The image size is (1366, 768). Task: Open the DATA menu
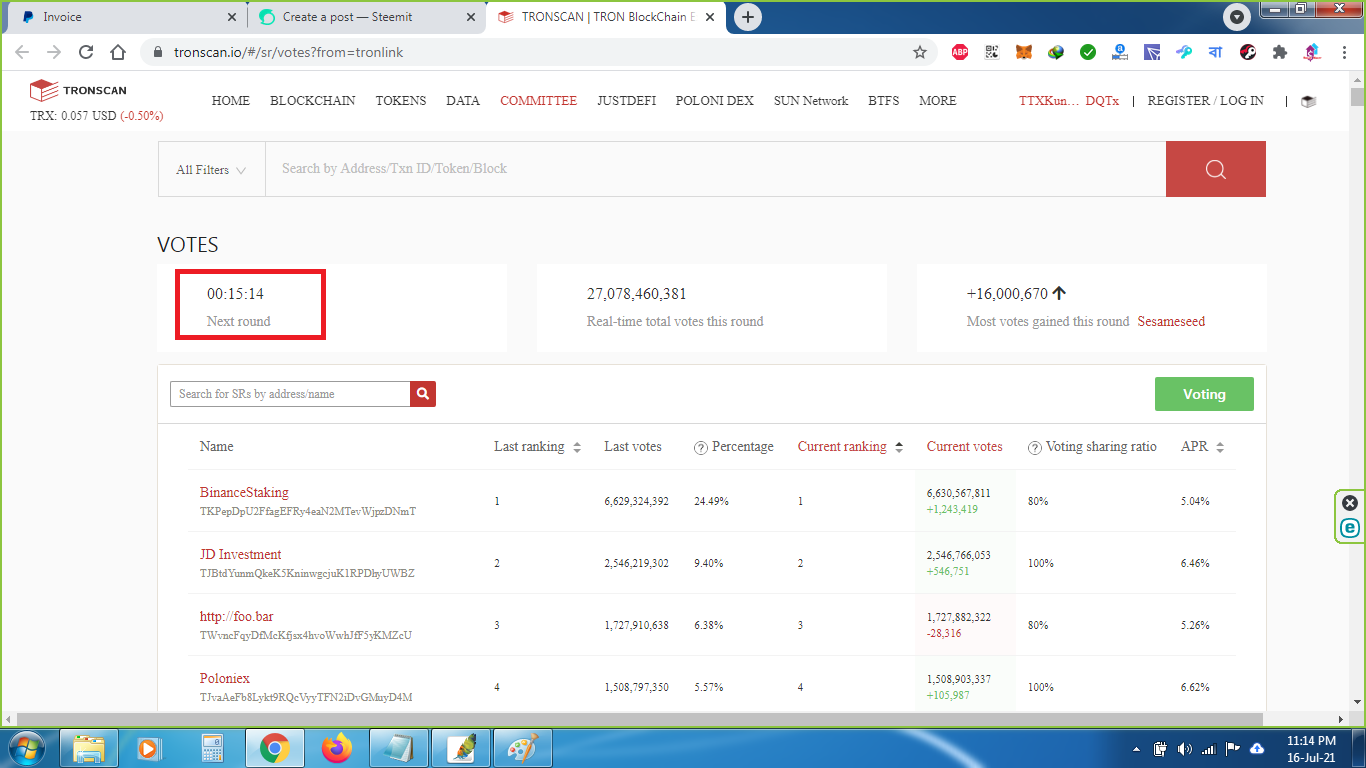pos(463,101)
